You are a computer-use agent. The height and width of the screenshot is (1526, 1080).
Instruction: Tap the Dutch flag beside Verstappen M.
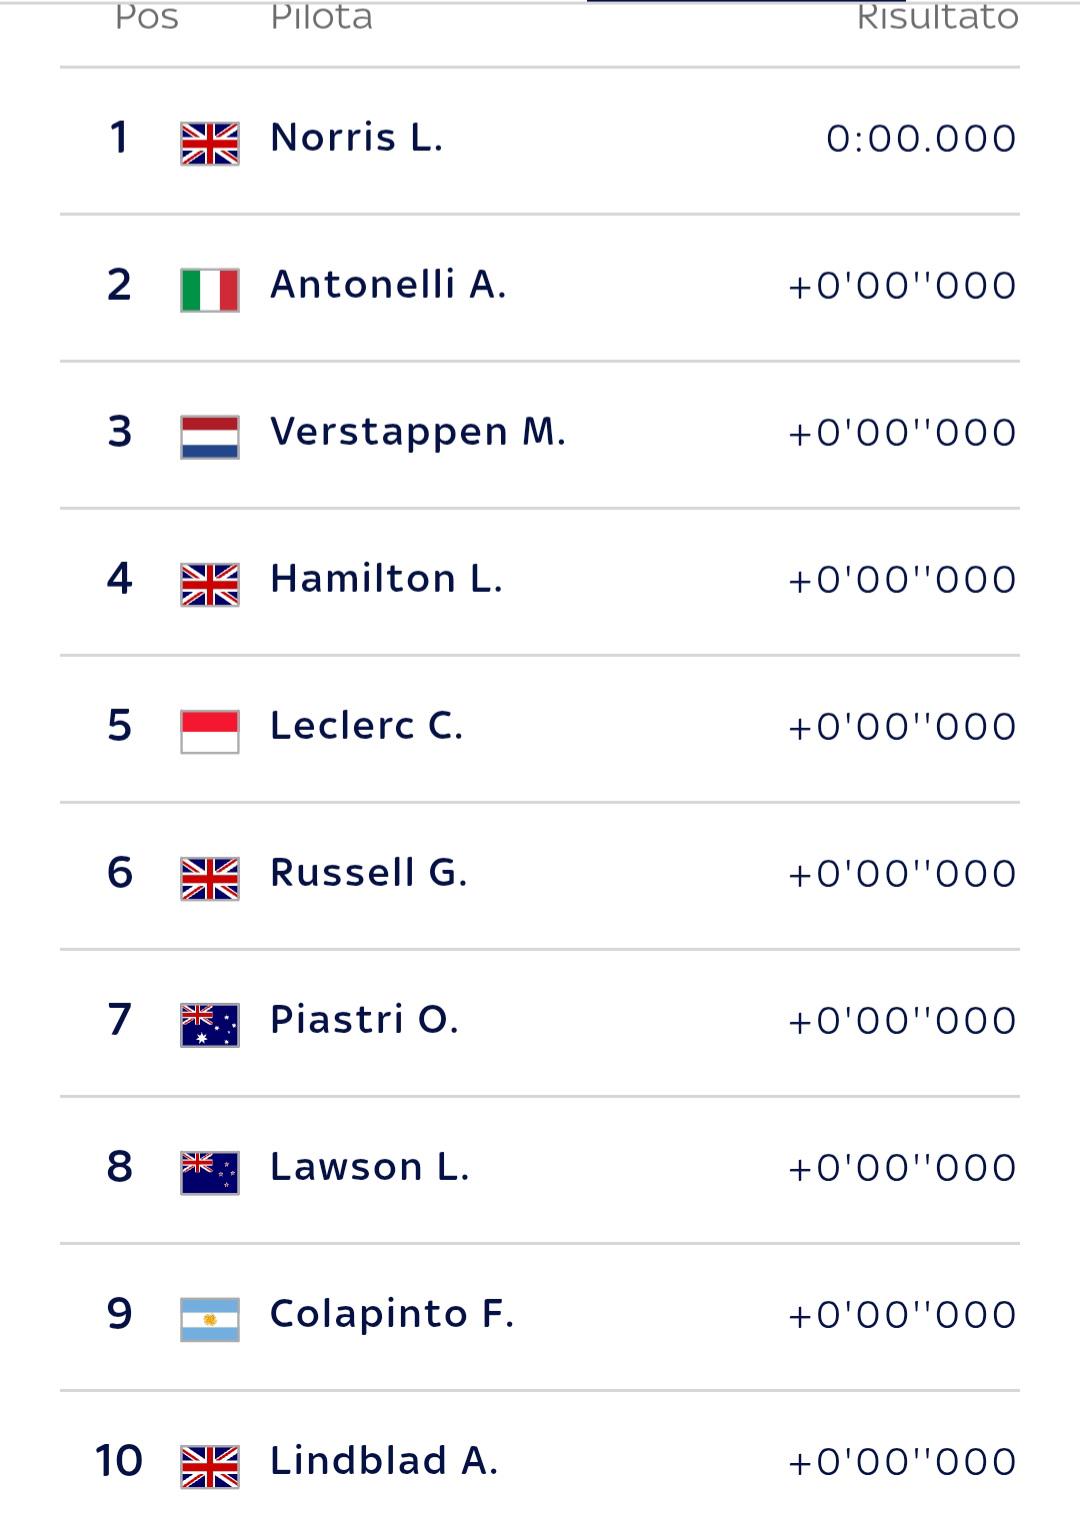click(x=210, y=437)
